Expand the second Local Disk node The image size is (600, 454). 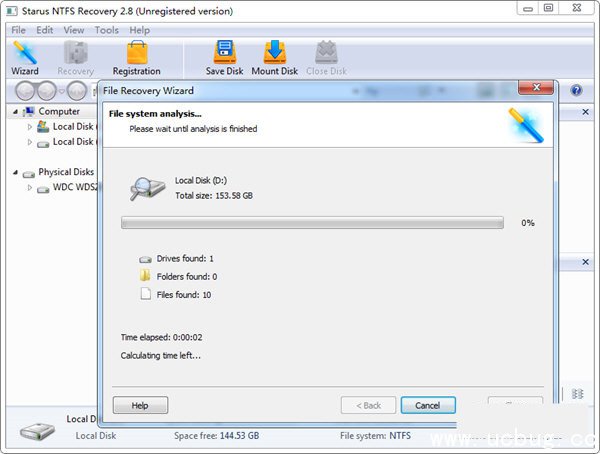click(x=29, y=142)
